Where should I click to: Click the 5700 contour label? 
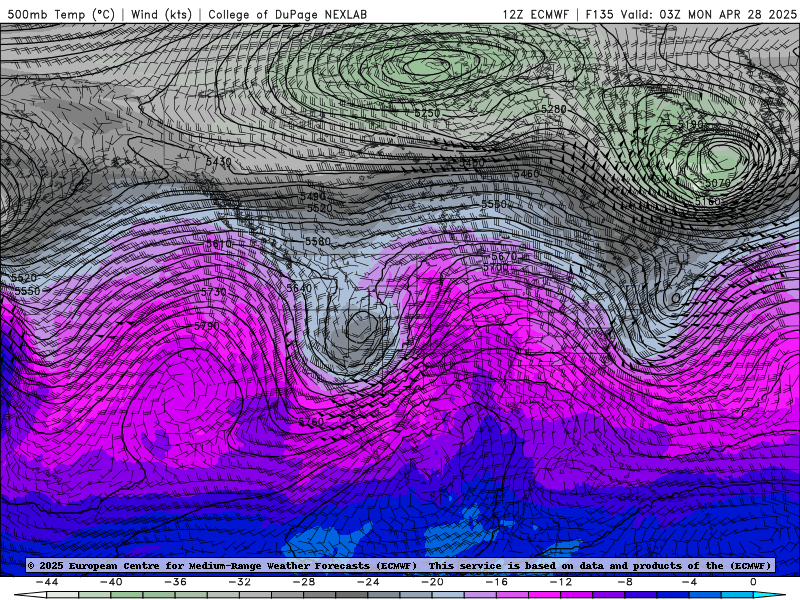coord(495,267)
